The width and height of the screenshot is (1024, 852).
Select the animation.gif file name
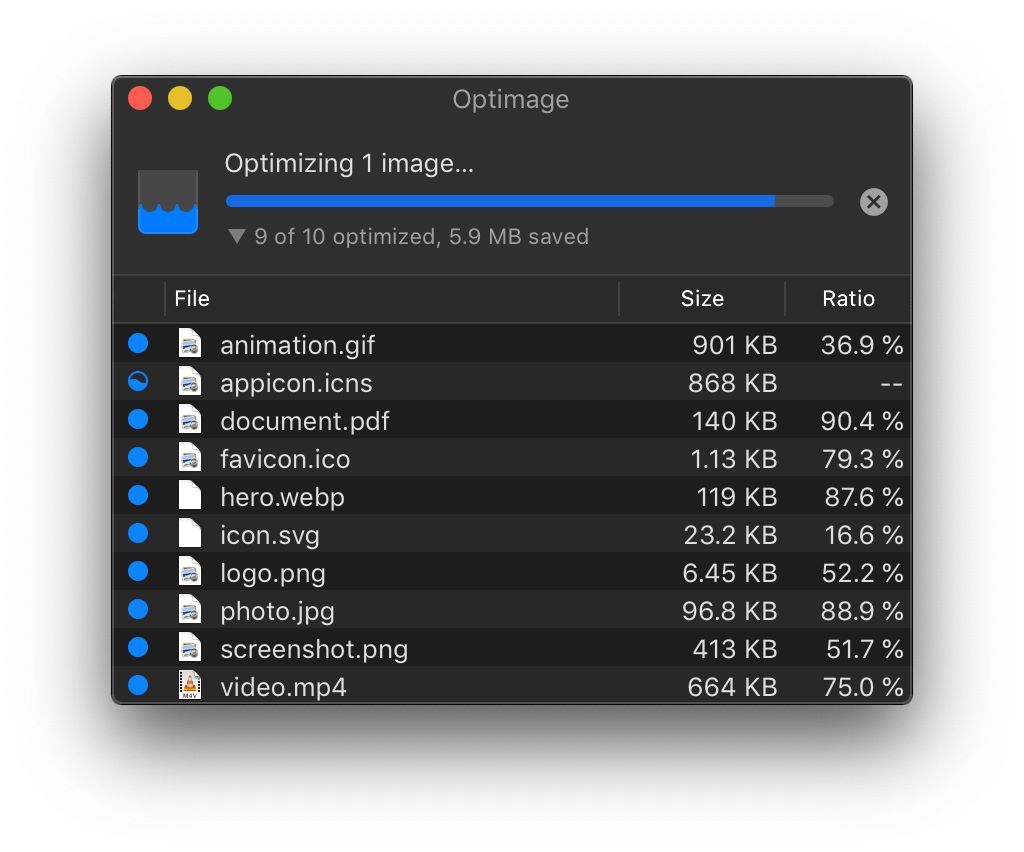tap(298, 345)
